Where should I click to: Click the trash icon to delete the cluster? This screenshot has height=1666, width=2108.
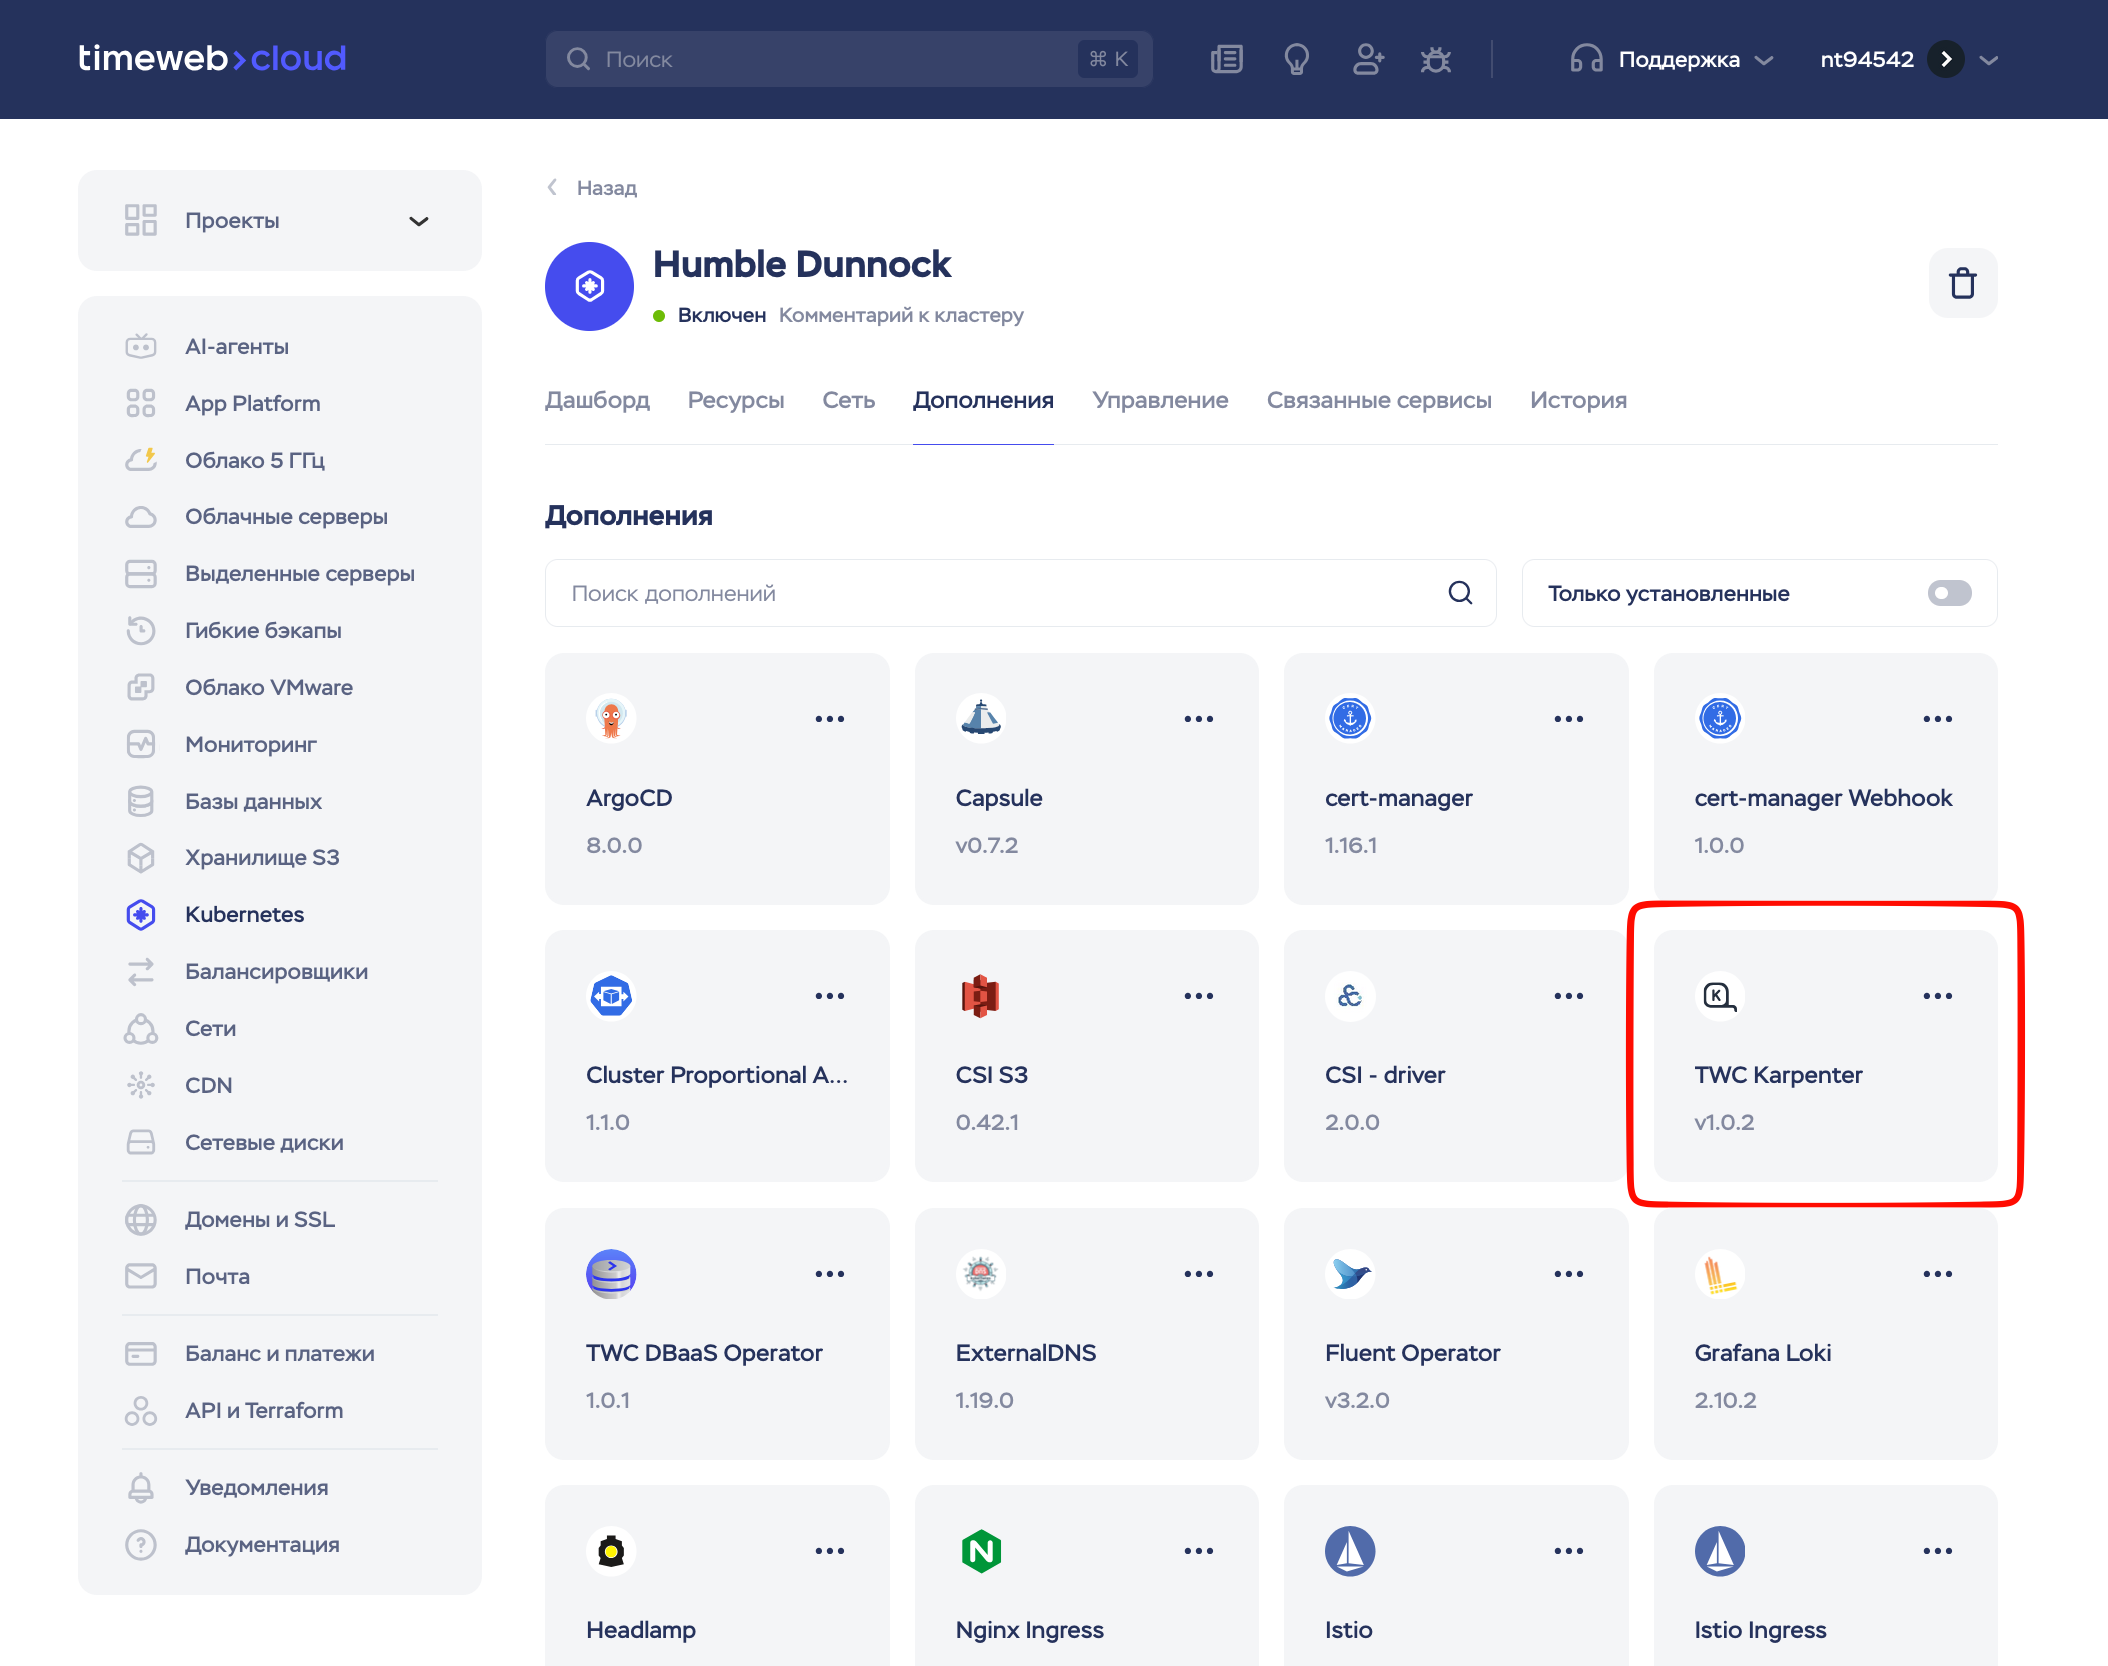pos(1962,283)
